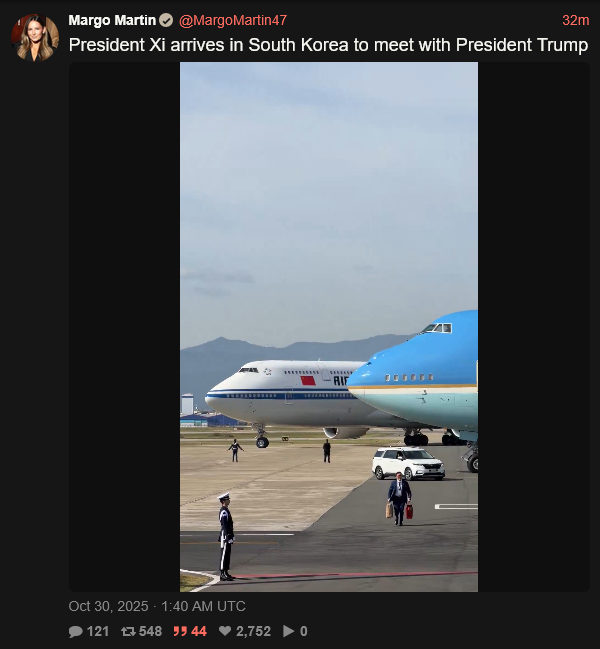Click the reply speech bubble icon
This screenshot has height=649, width=600.
[x=76, y=631]
